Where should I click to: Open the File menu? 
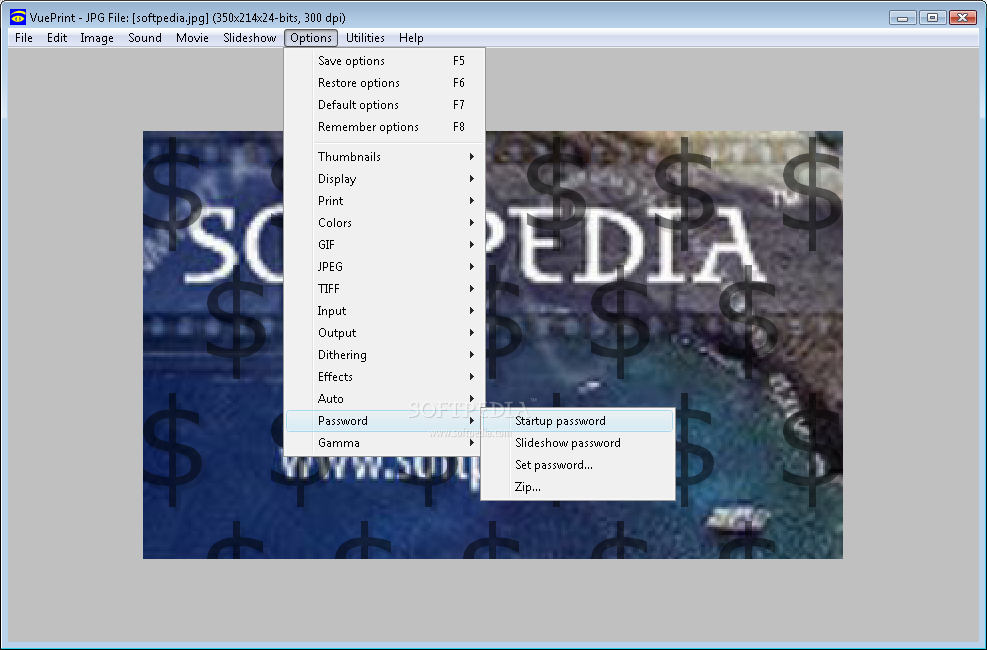(23, 38)
